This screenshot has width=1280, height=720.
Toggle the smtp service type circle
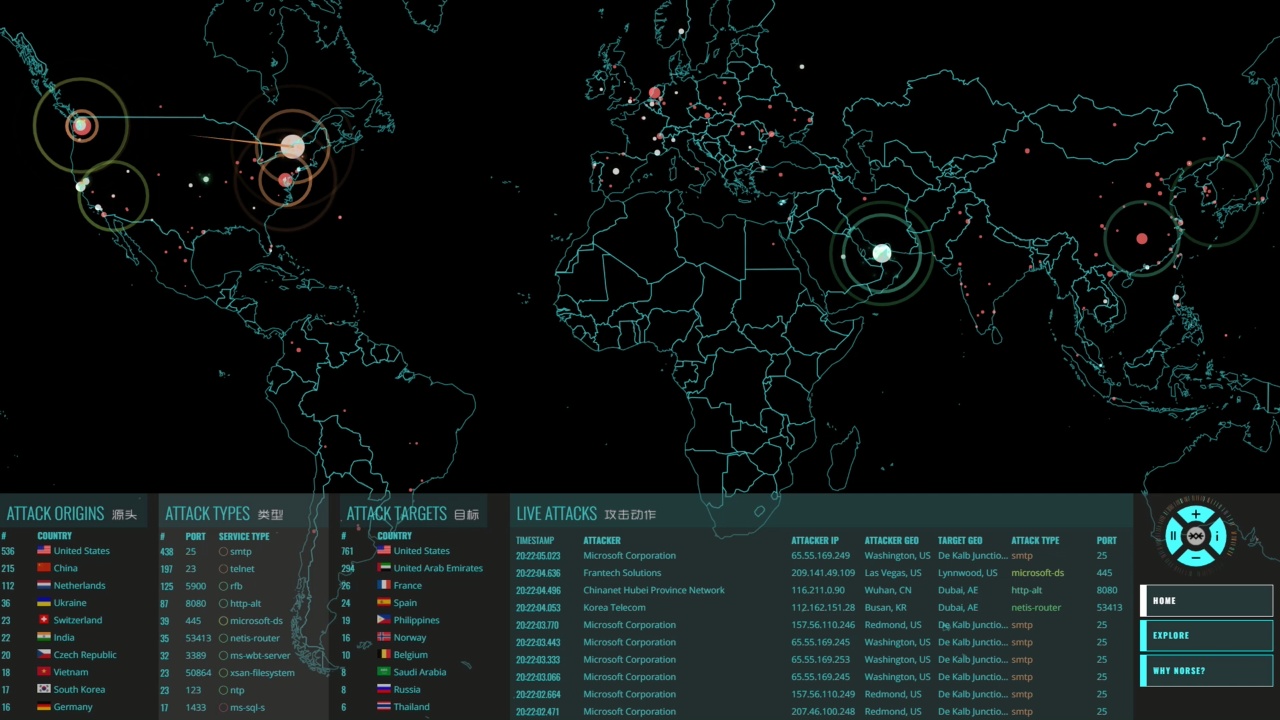pos(223,552)
